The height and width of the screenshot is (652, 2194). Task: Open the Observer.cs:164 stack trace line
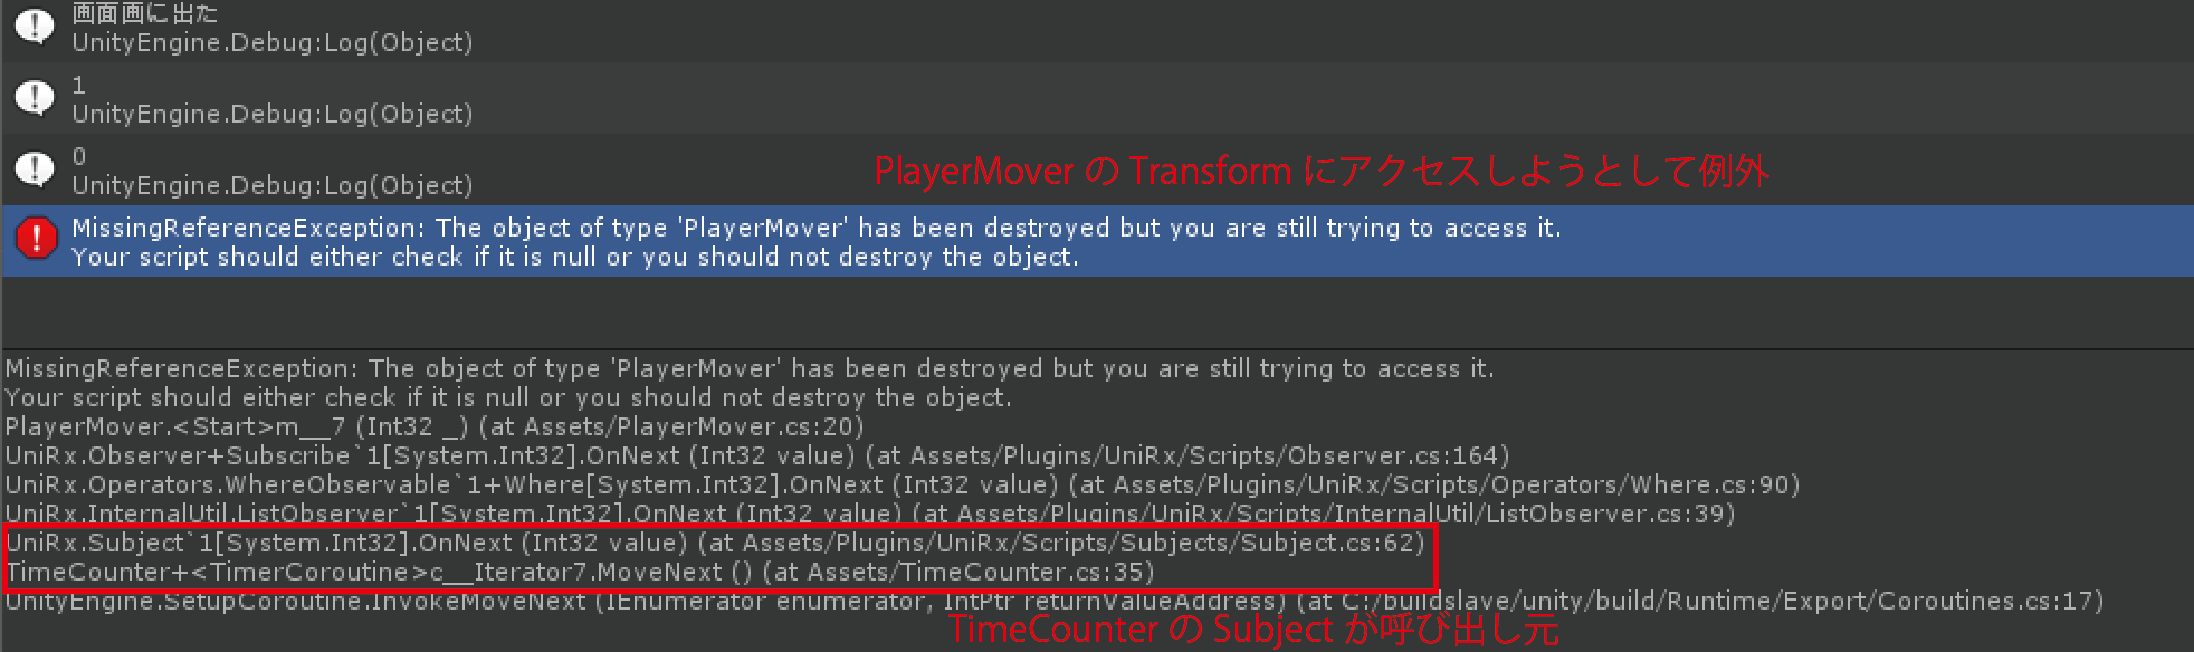[757, 456]
